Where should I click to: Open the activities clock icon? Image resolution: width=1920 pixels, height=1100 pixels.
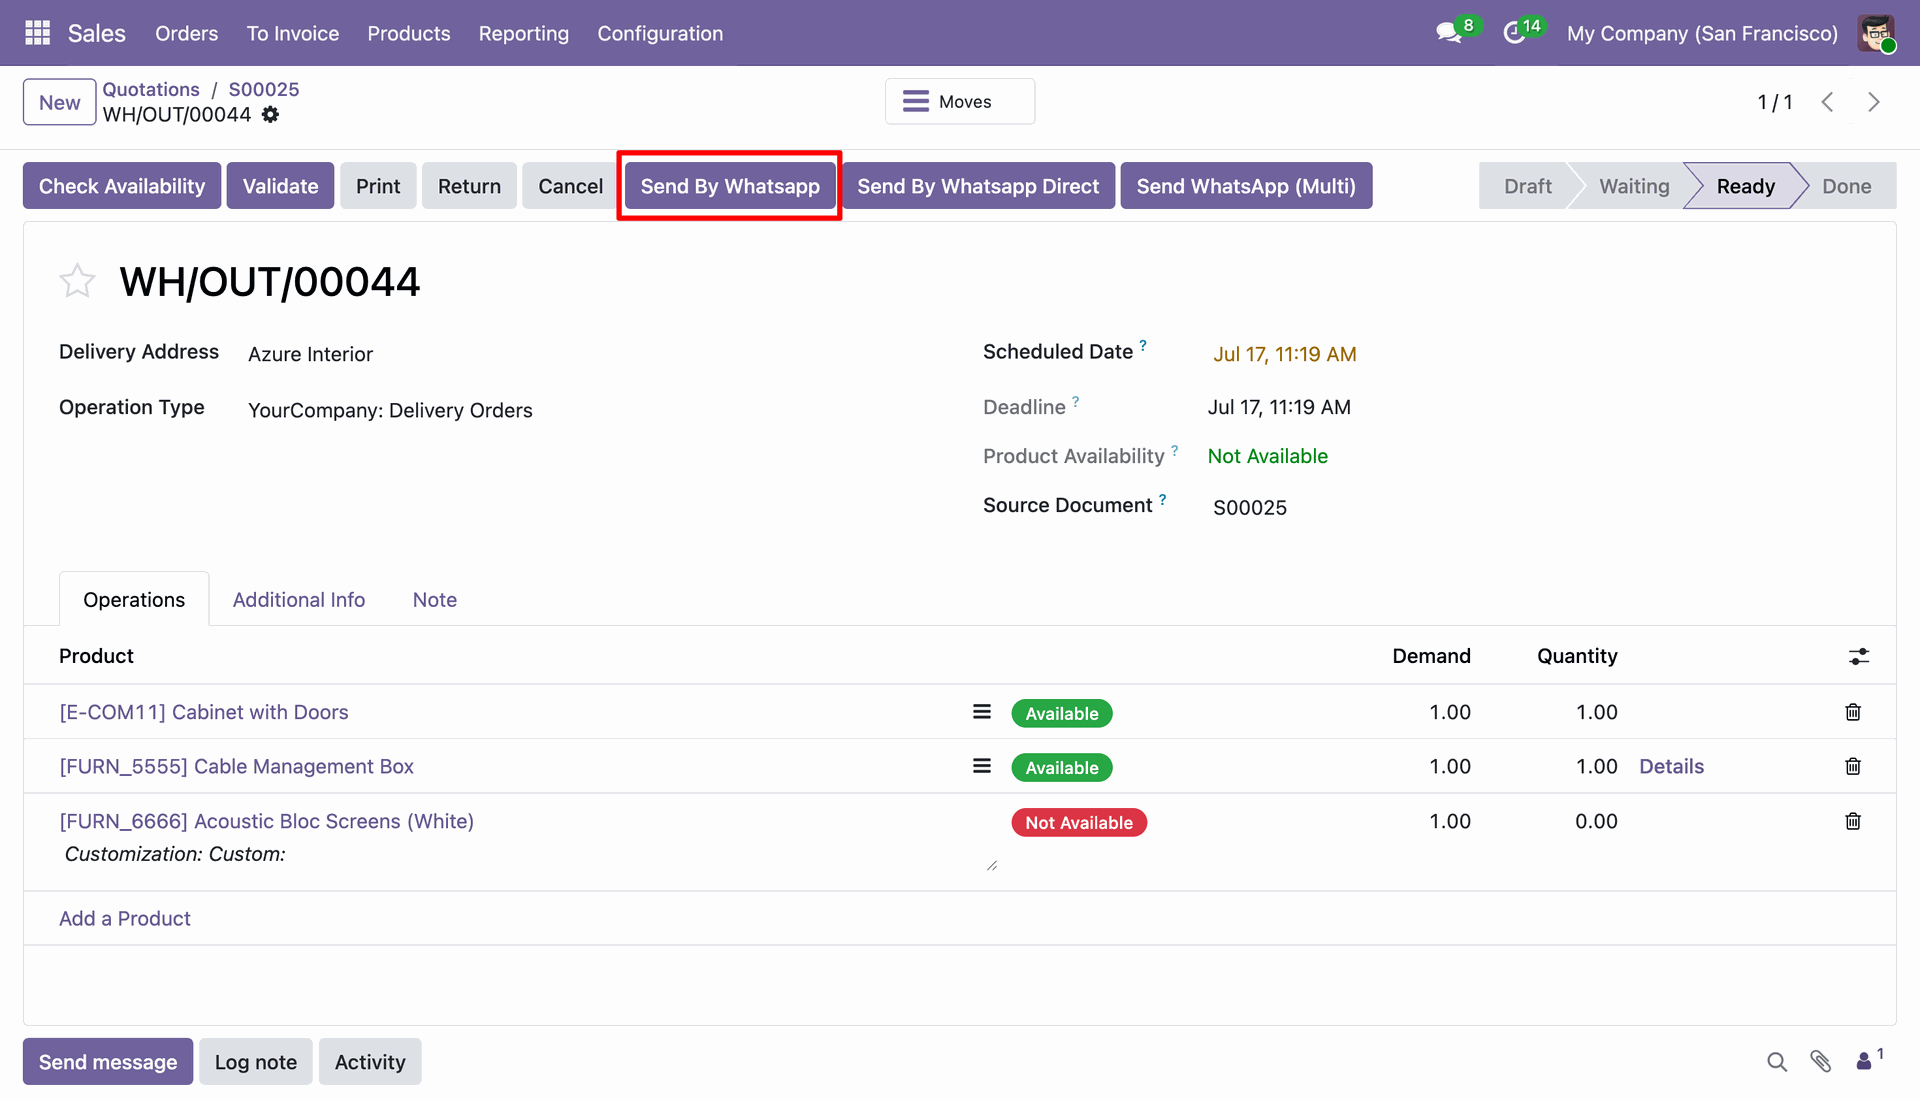point(1514,33)
